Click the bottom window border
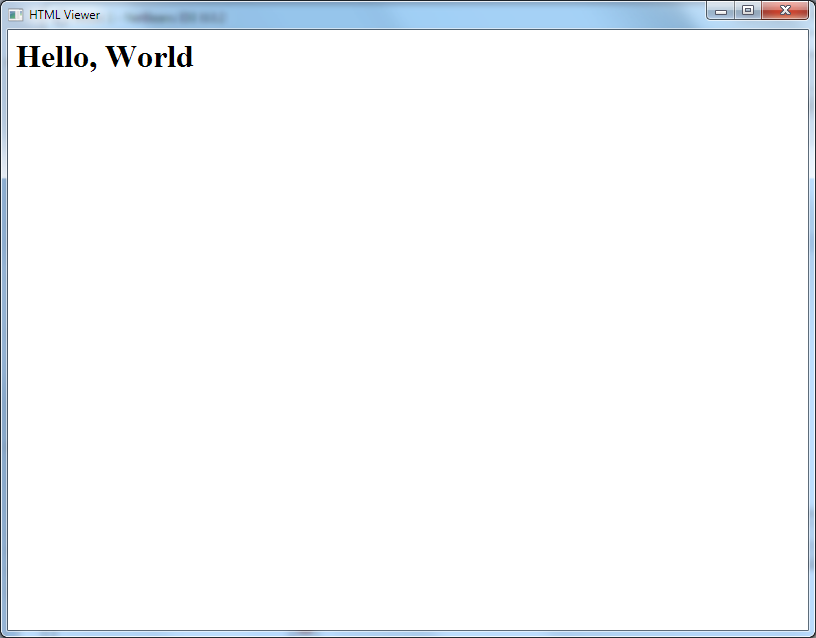Screen dimensions: 816x638 pos(408,634)
